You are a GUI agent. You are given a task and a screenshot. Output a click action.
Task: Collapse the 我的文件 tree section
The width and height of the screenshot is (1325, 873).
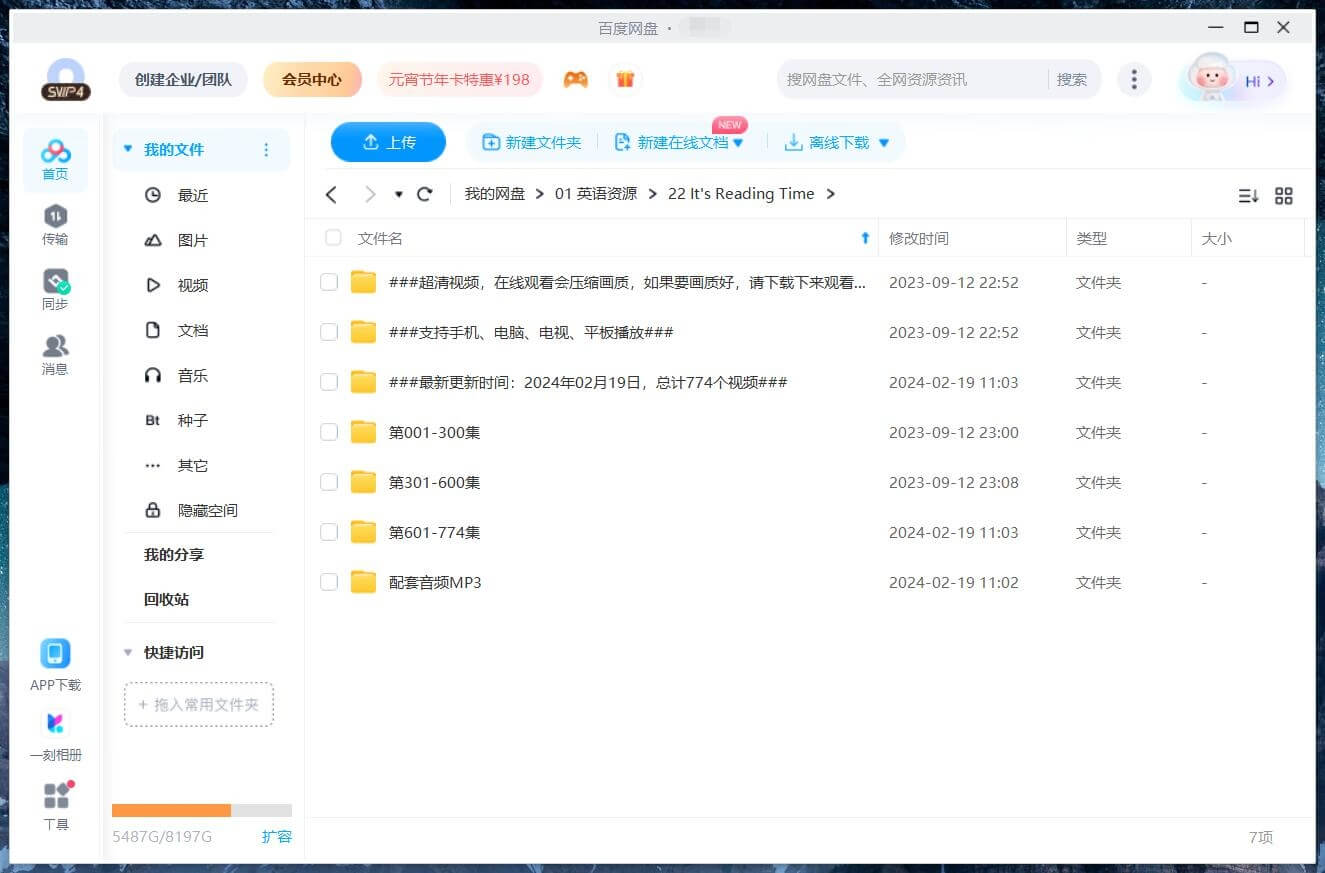(x=127, y=149)
